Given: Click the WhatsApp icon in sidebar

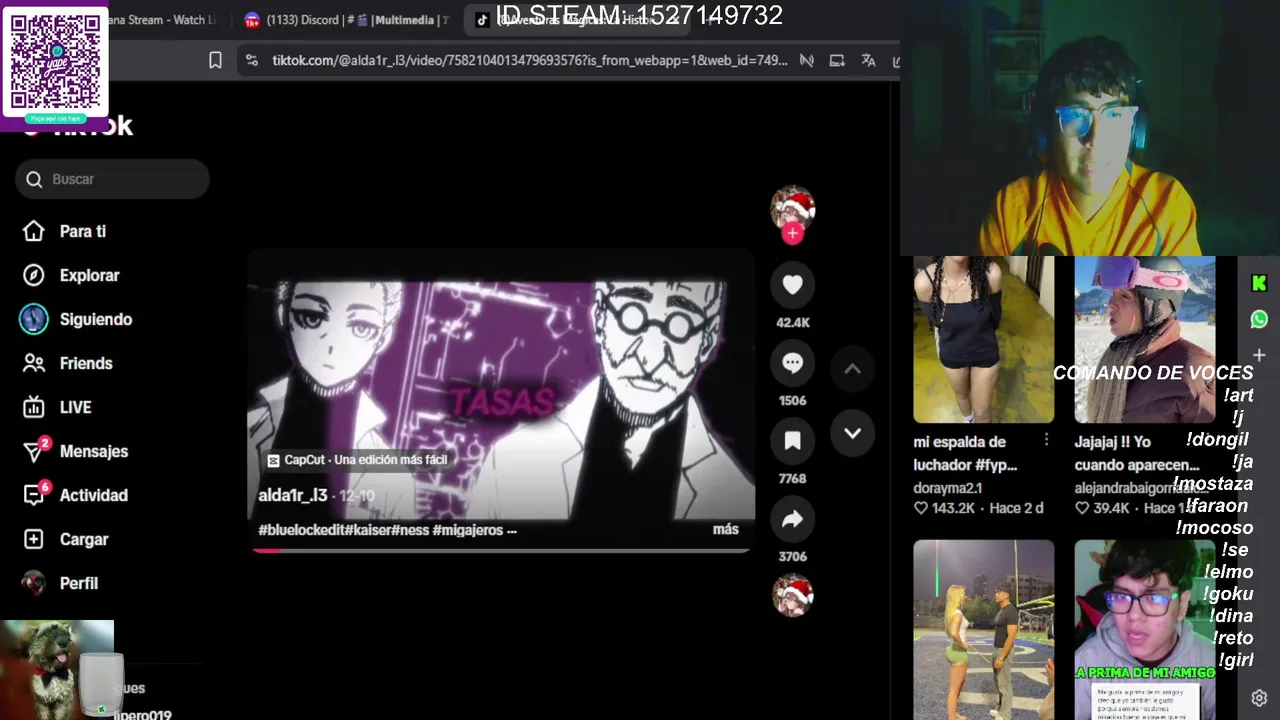Looking at the screenshot, I should click(x=1259, y=319).
